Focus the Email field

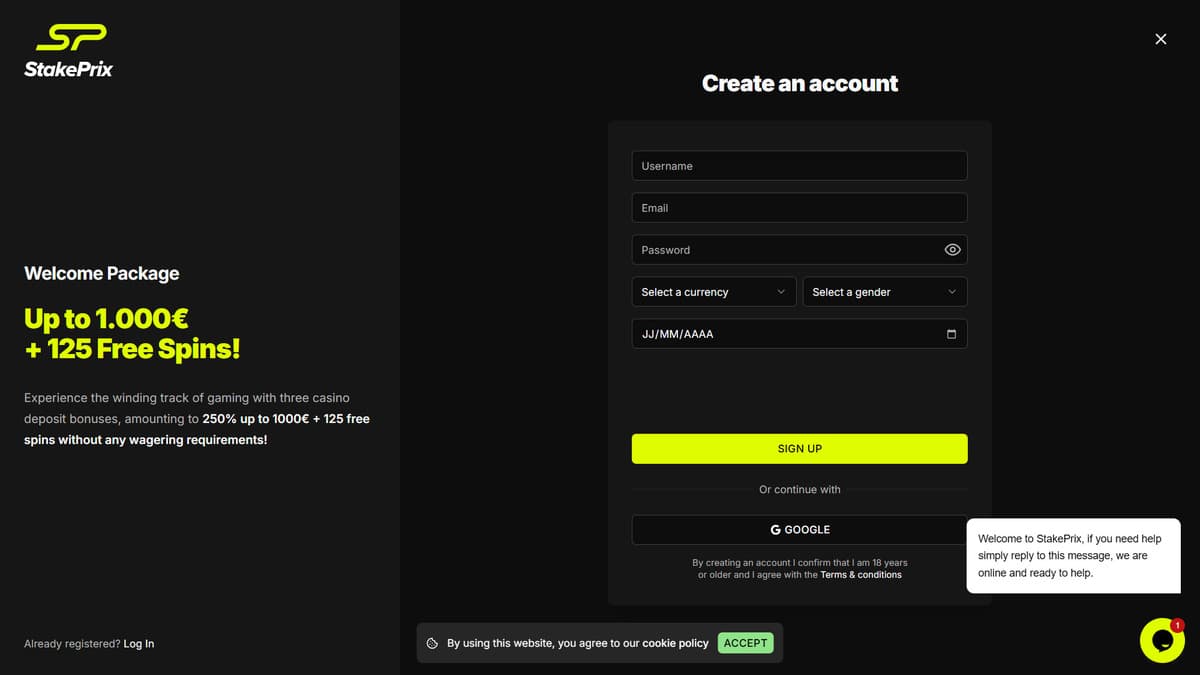799,208
